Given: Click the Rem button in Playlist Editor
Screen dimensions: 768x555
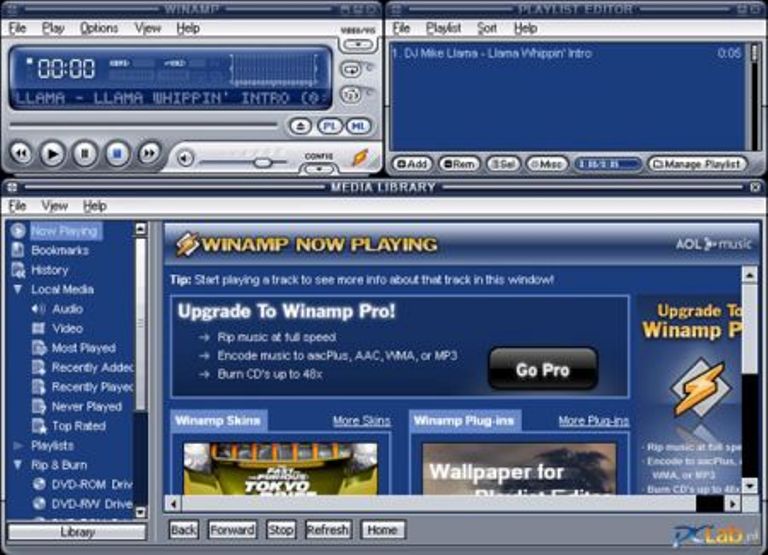Looking at the screenshot, I should 459,164.
